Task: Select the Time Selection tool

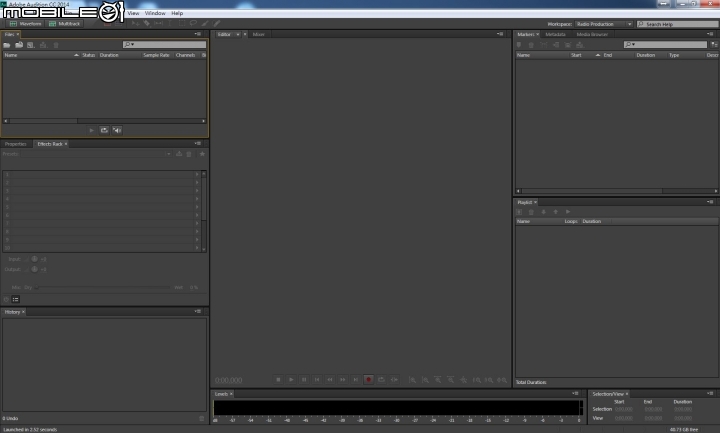Action: pos(170,23)
